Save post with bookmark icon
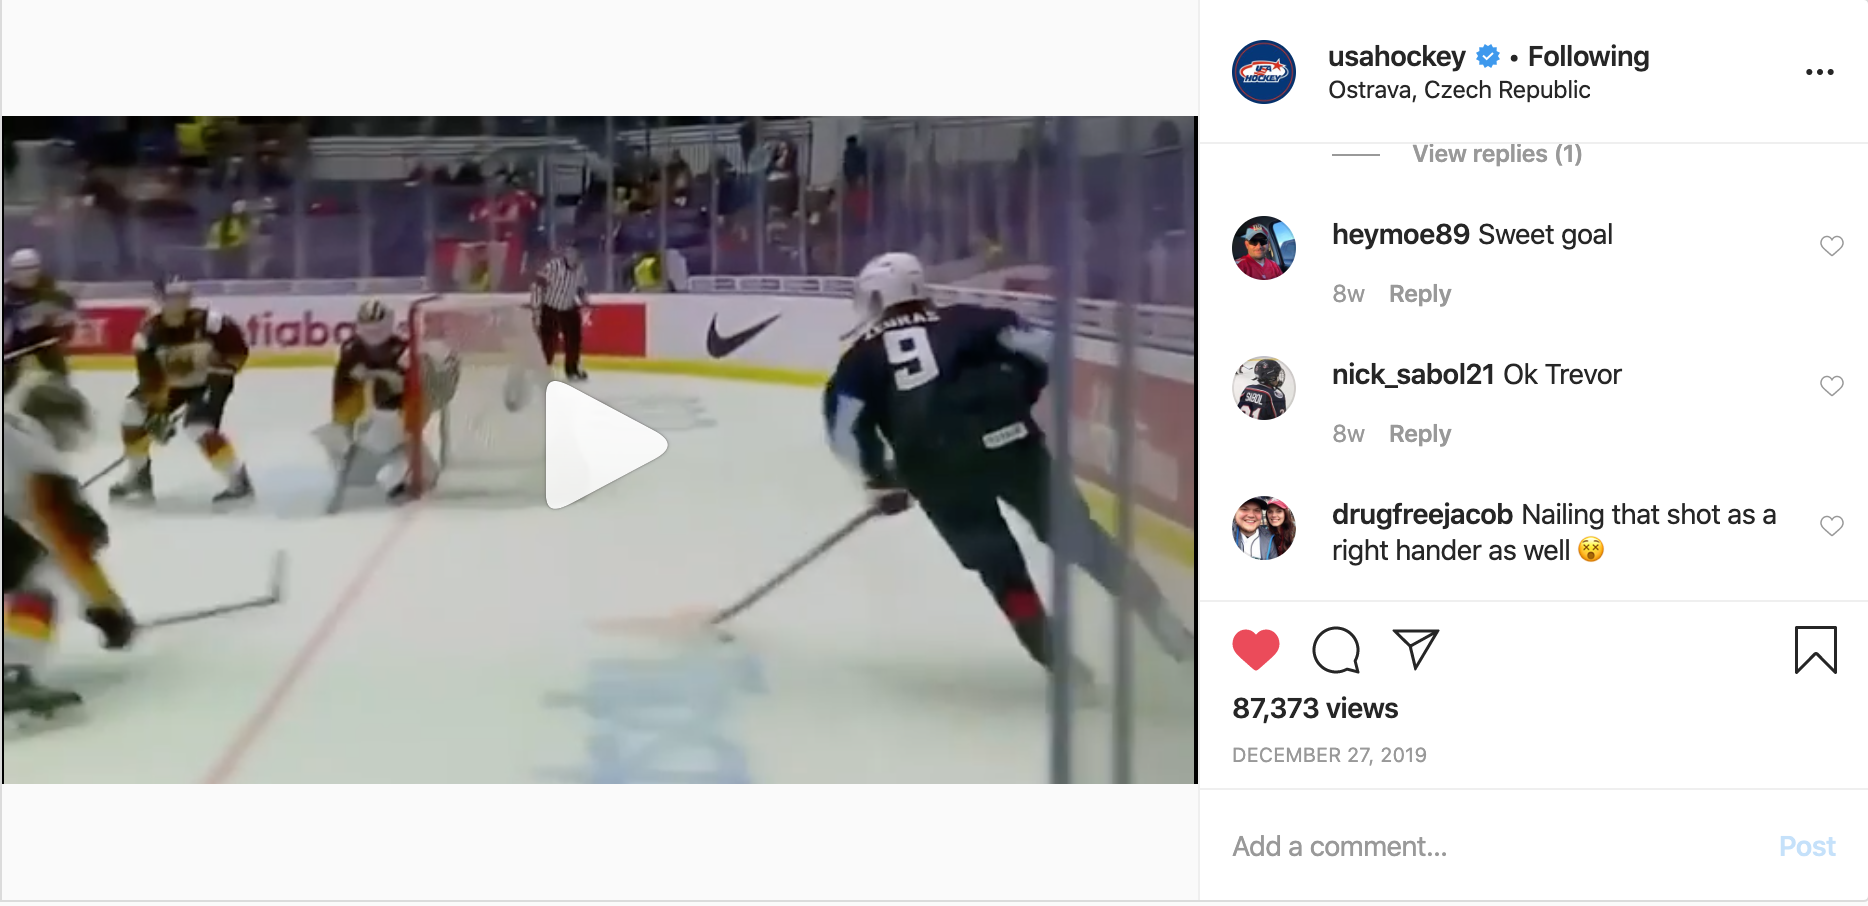1868x906 pixels. [x=1816, y=650]
